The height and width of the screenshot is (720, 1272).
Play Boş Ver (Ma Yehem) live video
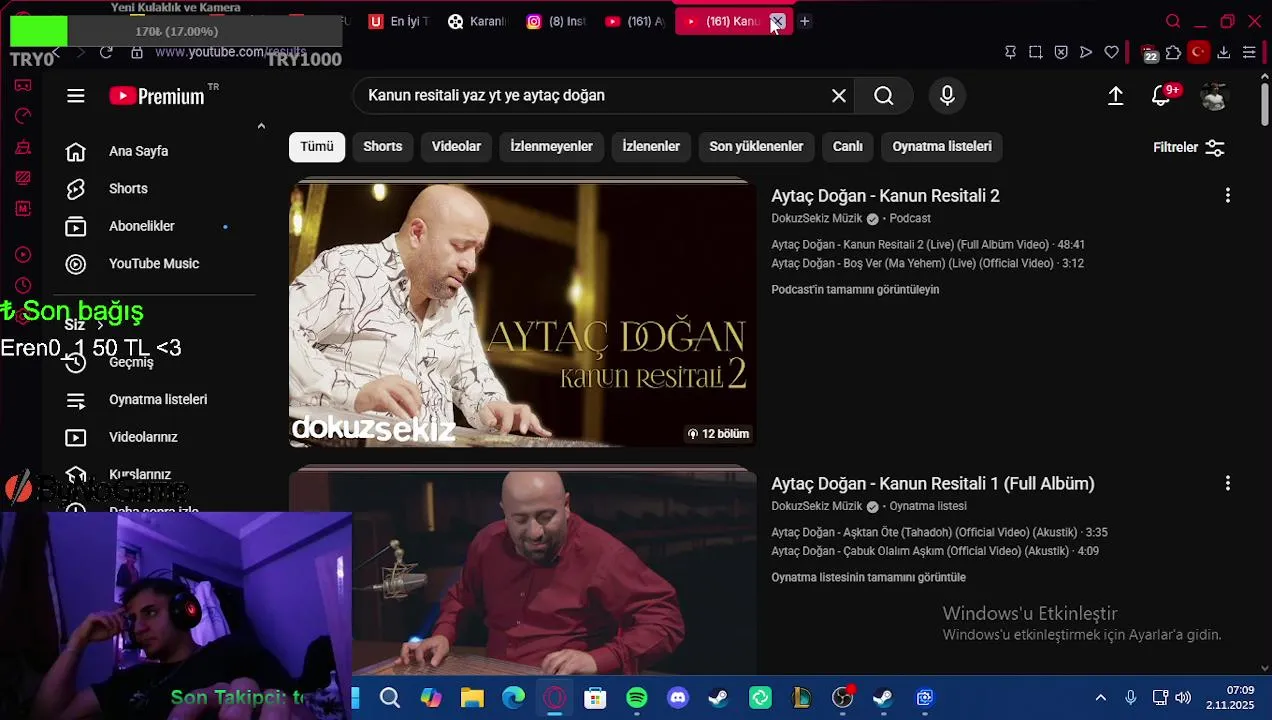click(927, 264)
